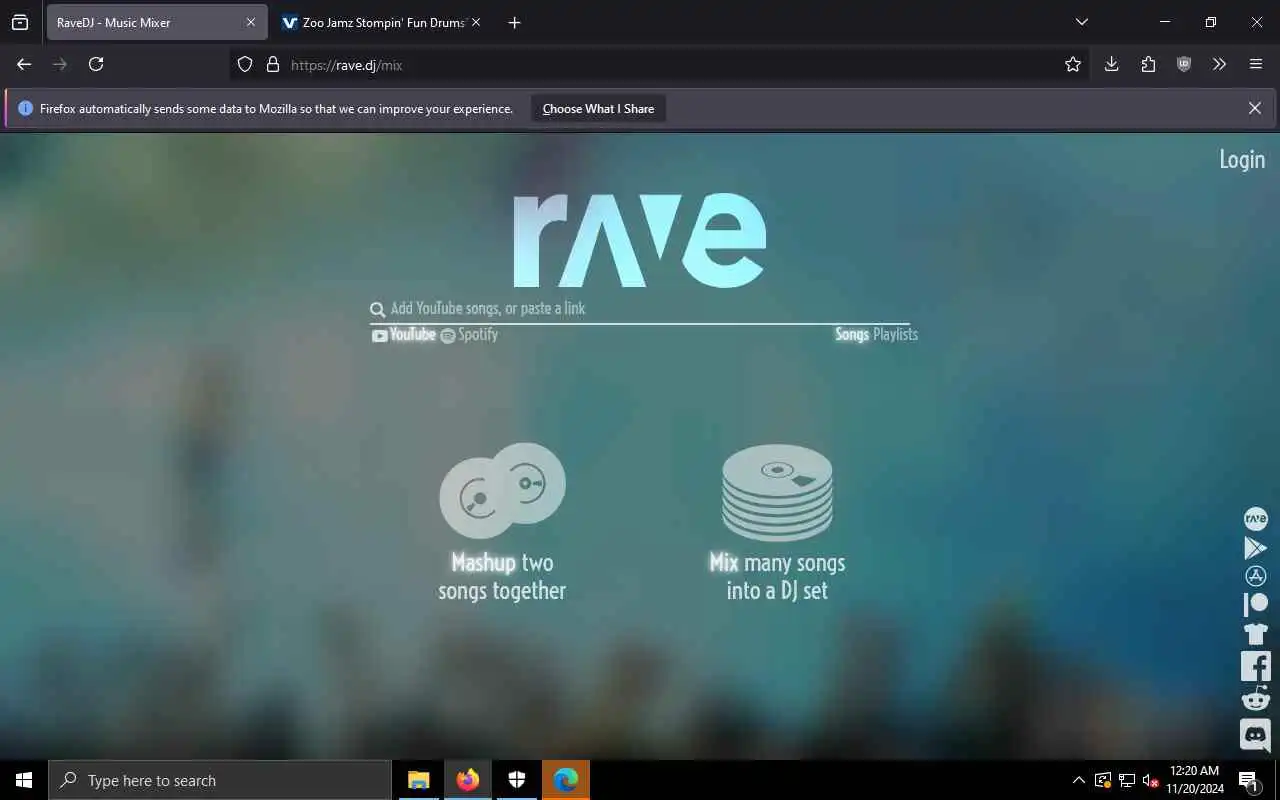Open Firefox from the taskbar
Screen dimensions: 1280x800
pos(467,780)
